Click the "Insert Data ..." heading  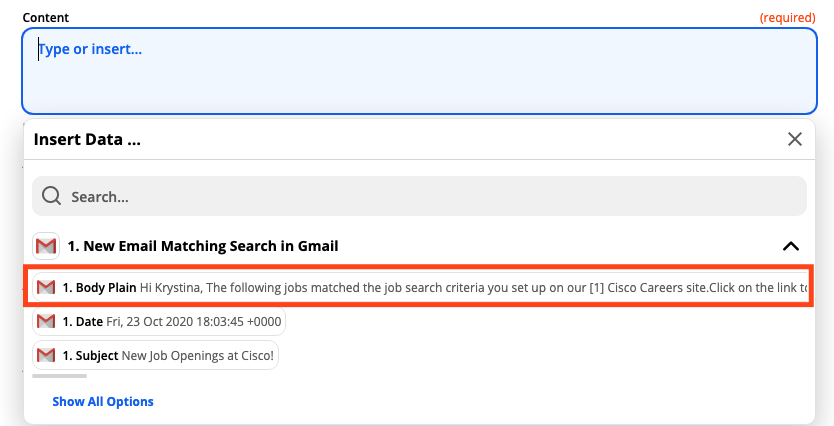[87, 139]
